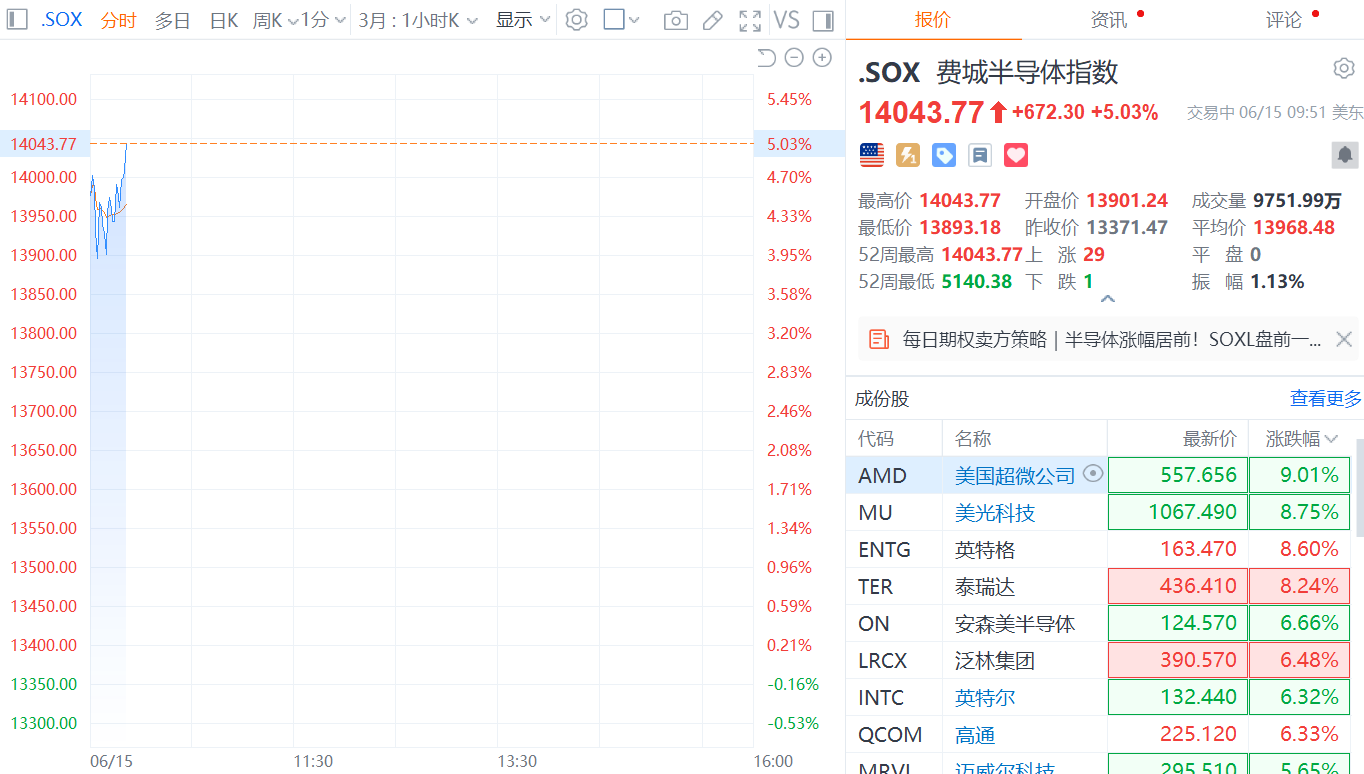Click the US flag market icon
Viewport: 1364px width, 774px height.
[x=872, y=155]
